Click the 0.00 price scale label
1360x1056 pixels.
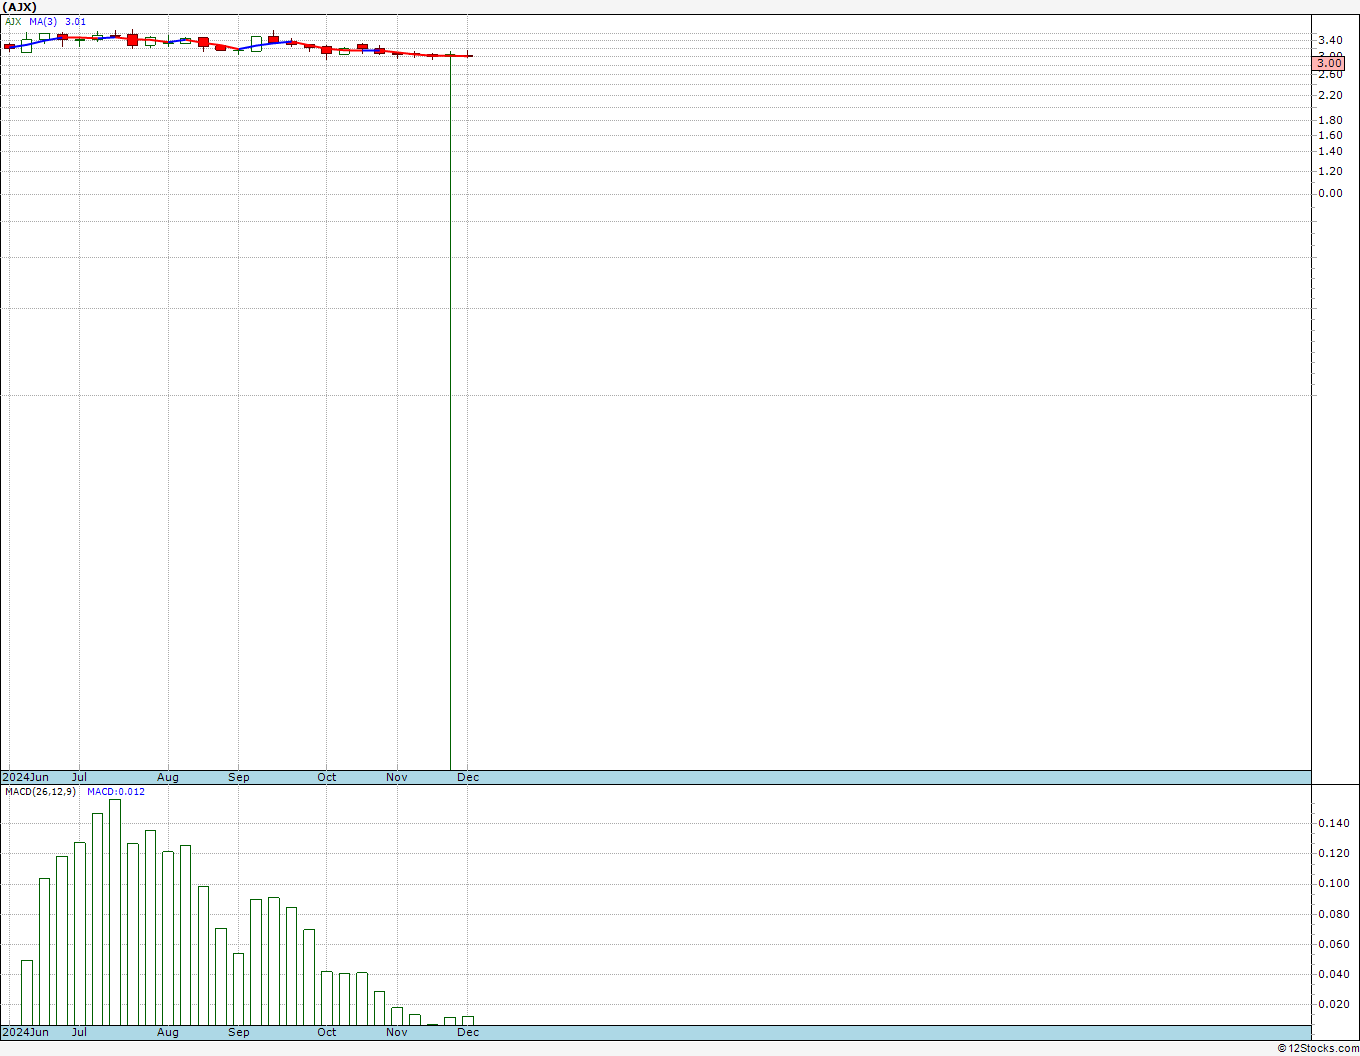(1330, 193)
